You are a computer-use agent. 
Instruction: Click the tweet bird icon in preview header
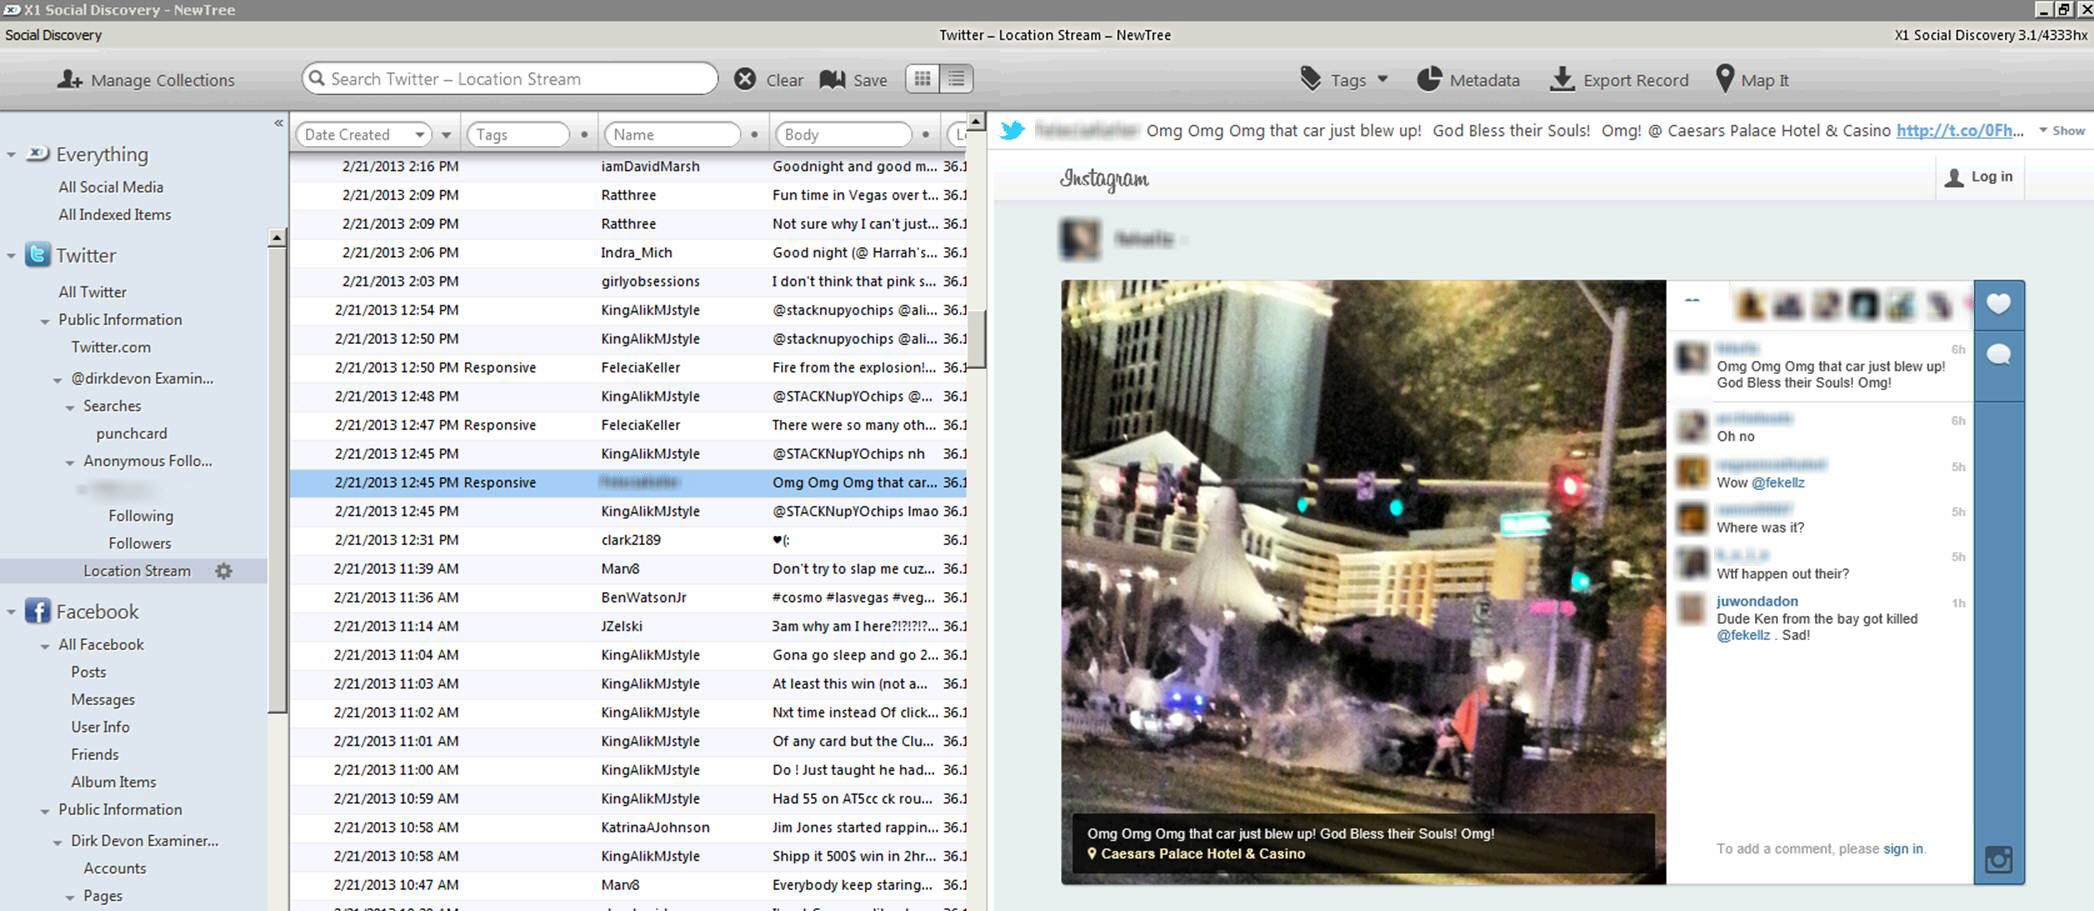click(x=1012, y=130)
